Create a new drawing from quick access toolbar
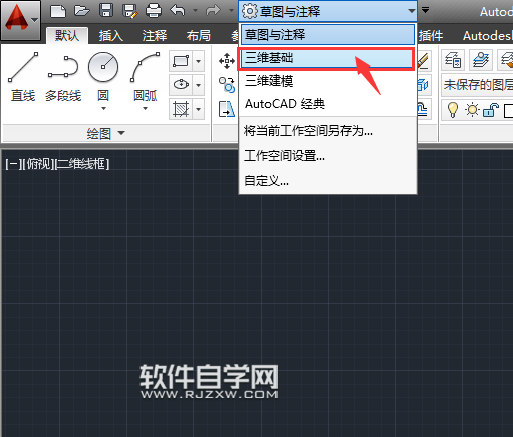Image resolution: width=513 pixels, height=437 pixels. [x=58, y=11]
